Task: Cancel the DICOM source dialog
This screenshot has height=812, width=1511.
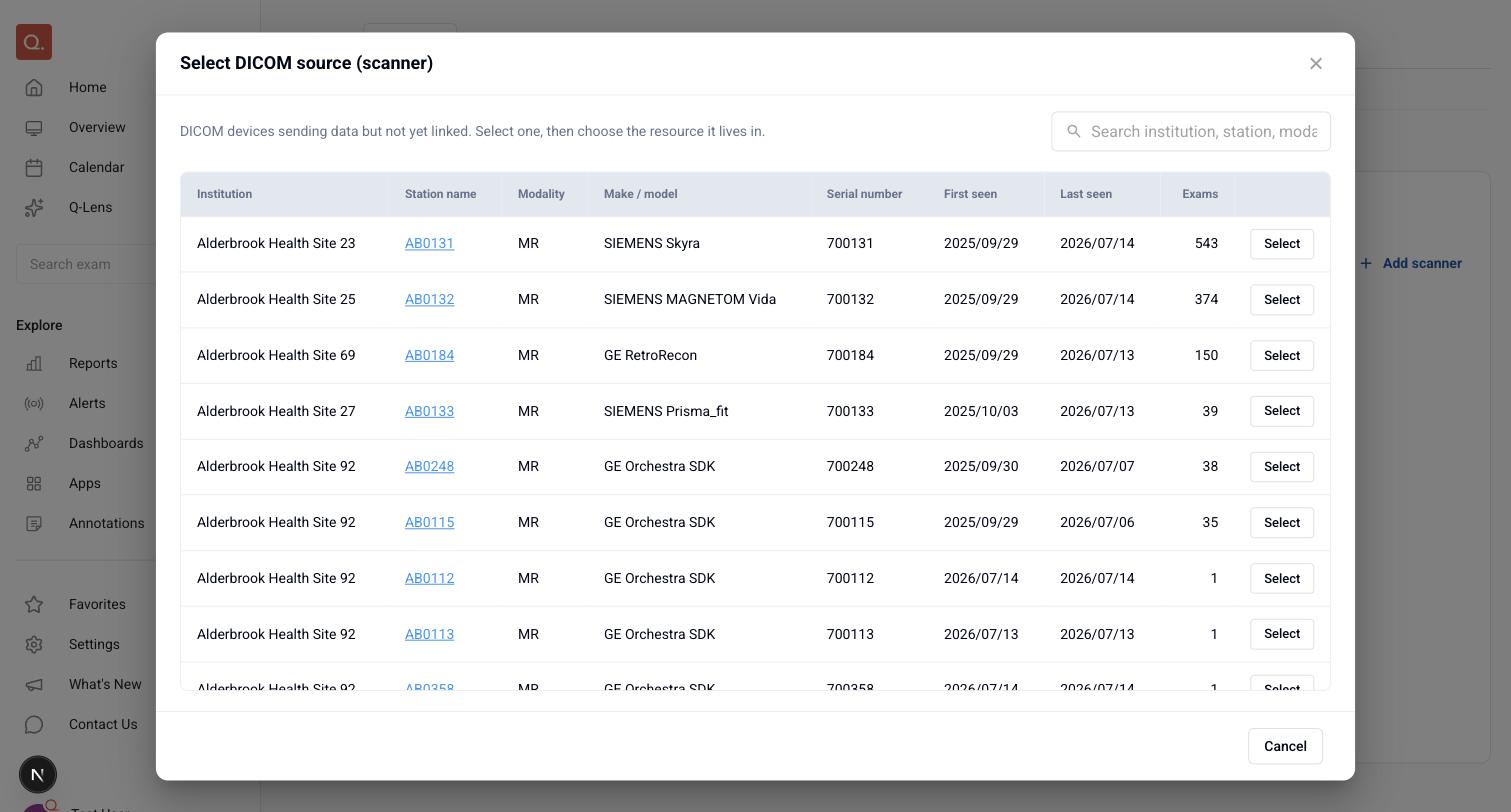Action: coord(1285,746)
